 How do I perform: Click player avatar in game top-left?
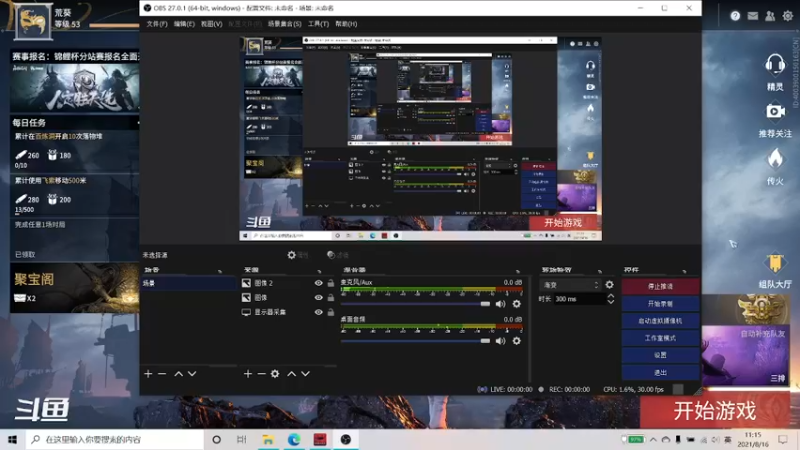(x=33, y=21)
